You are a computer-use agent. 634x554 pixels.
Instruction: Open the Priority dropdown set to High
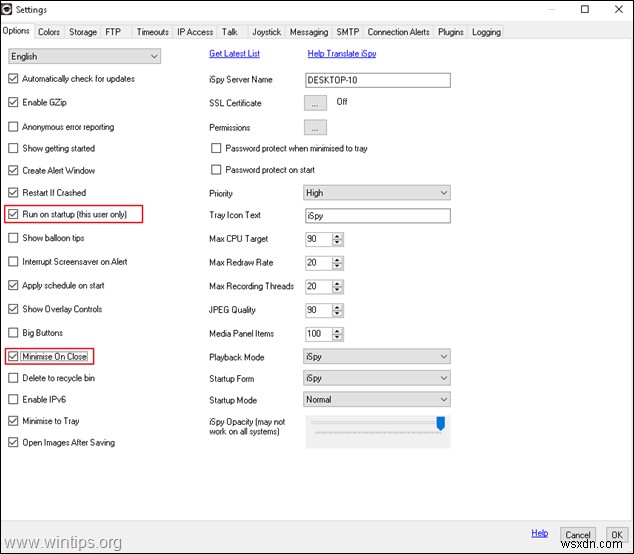click(x=376, y=192)
